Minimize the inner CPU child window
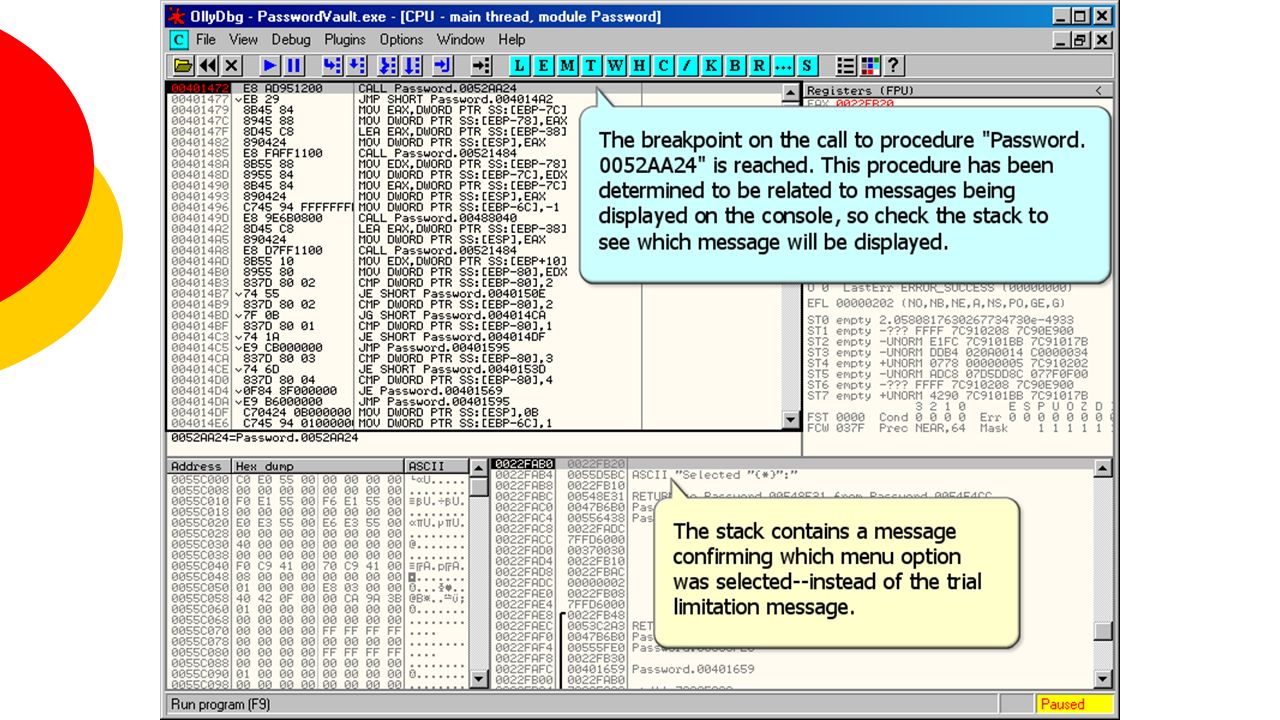 click(1063, 40)
